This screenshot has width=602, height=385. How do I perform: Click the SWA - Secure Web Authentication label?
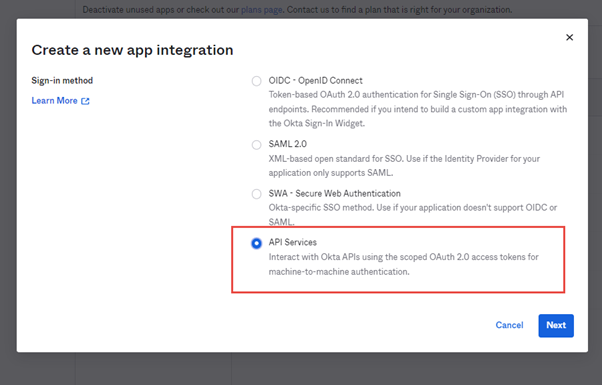334,193
